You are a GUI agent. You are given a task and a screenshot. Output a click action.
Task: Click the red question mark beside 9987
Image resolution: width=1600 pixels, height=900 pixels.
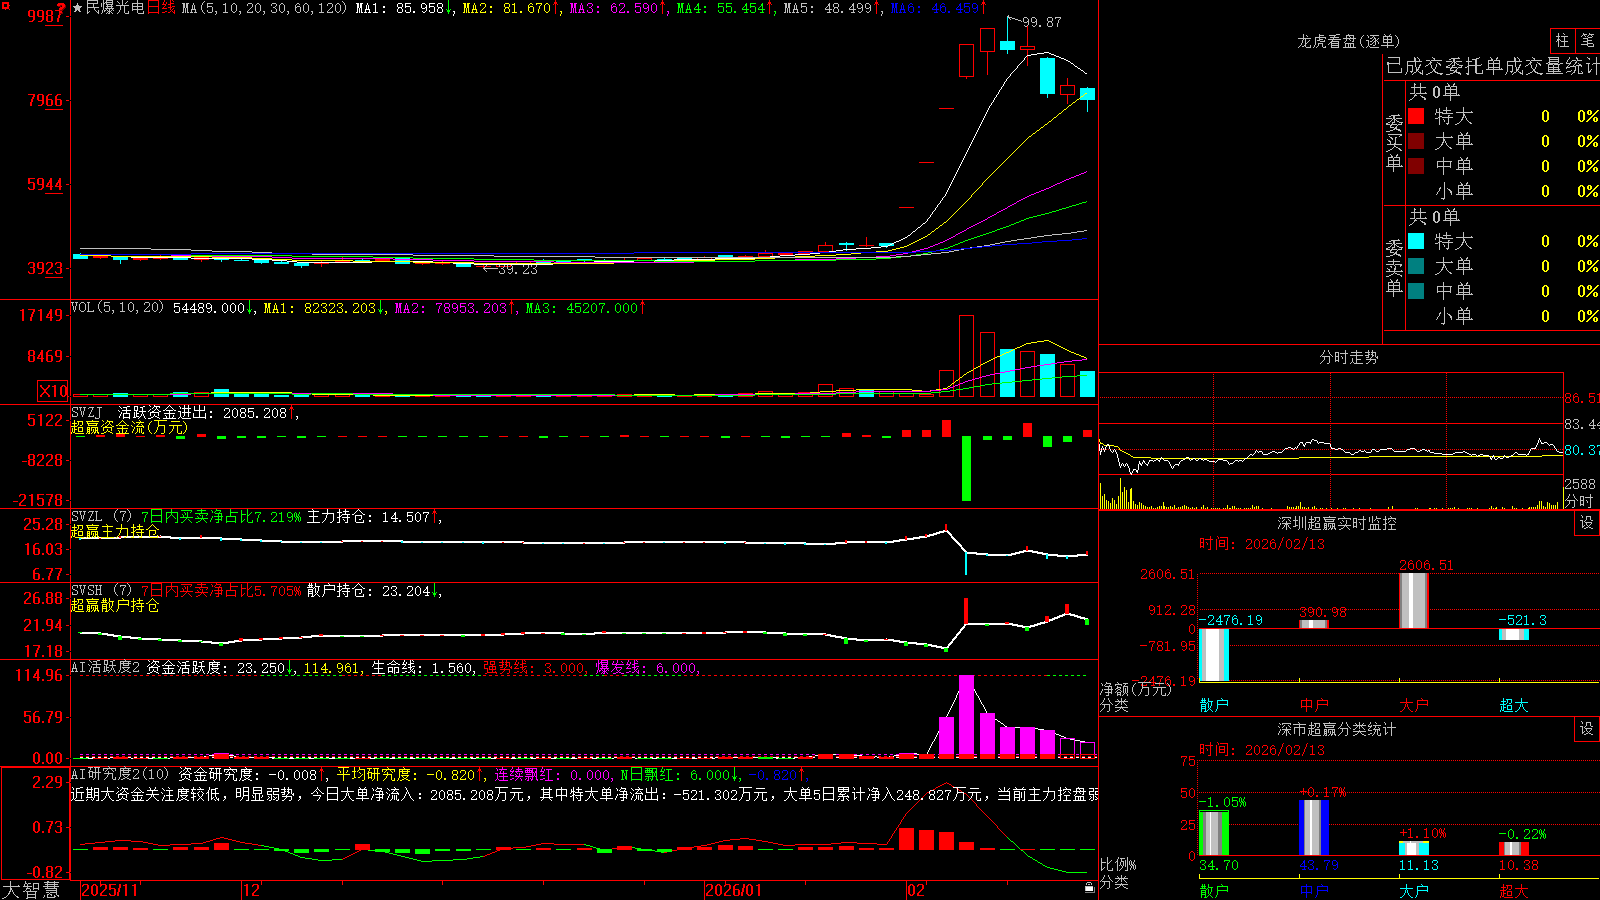(62, 9)
